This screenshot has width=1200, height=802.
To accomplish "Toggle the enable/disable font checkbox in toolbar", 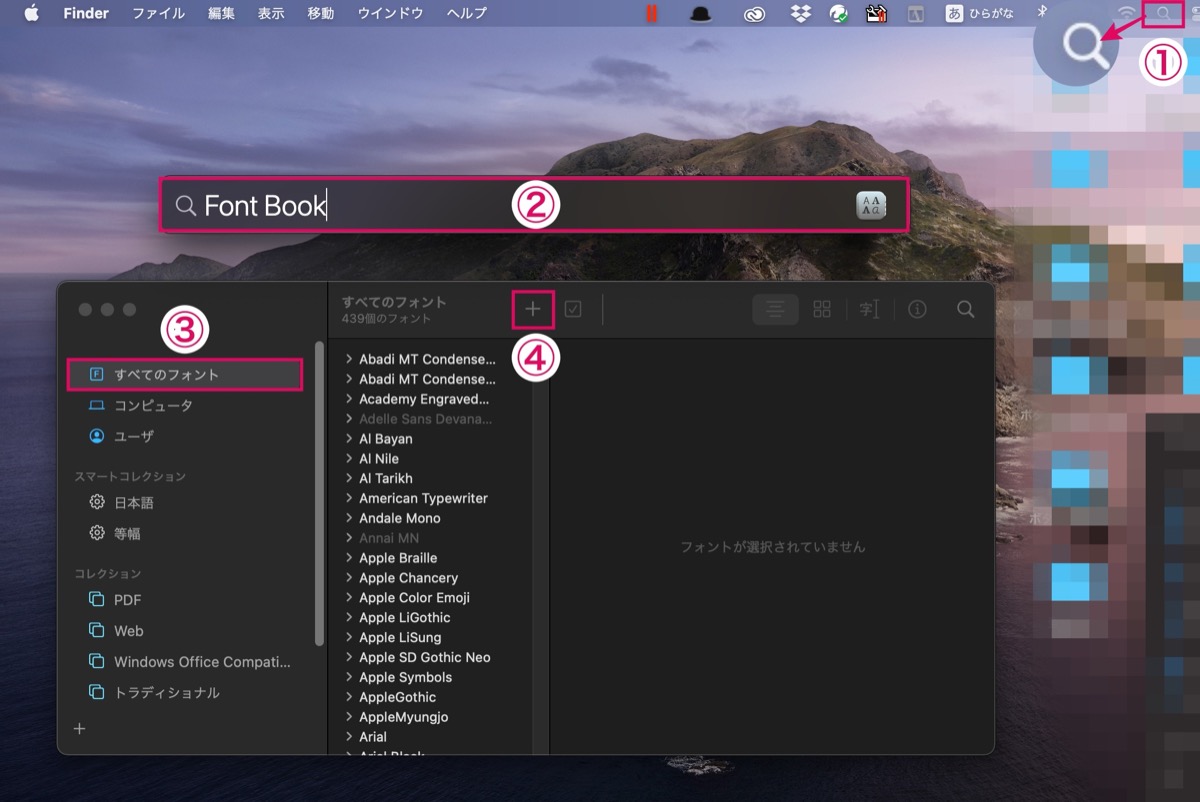I will 573,310.
